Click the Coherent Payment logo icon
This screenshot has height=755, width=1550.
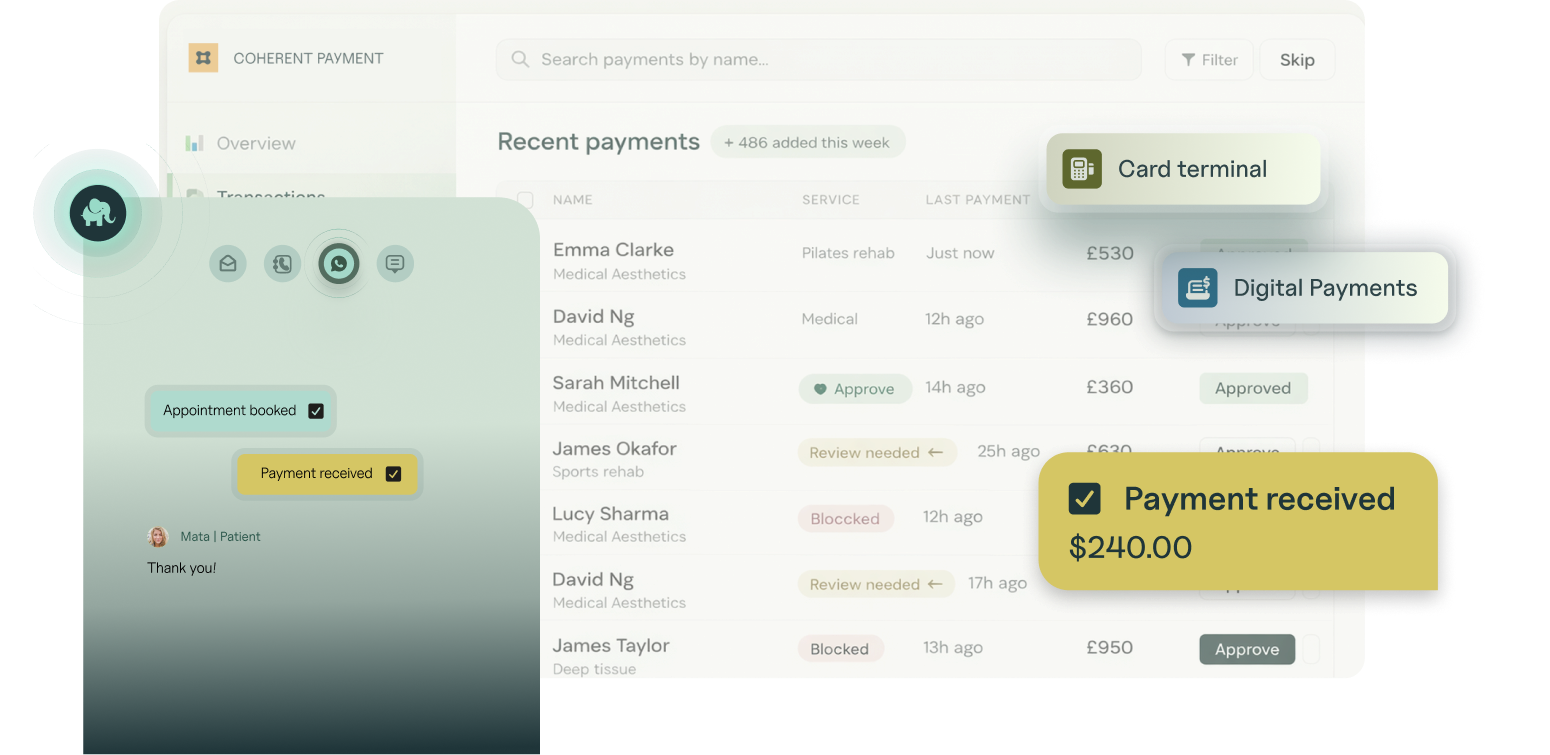coord(203,58)
